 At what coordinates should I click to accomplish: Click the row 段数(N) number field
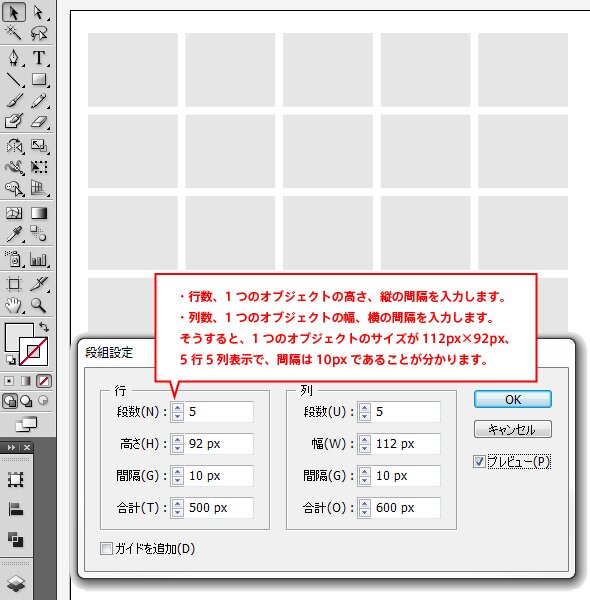pos(218,412)
